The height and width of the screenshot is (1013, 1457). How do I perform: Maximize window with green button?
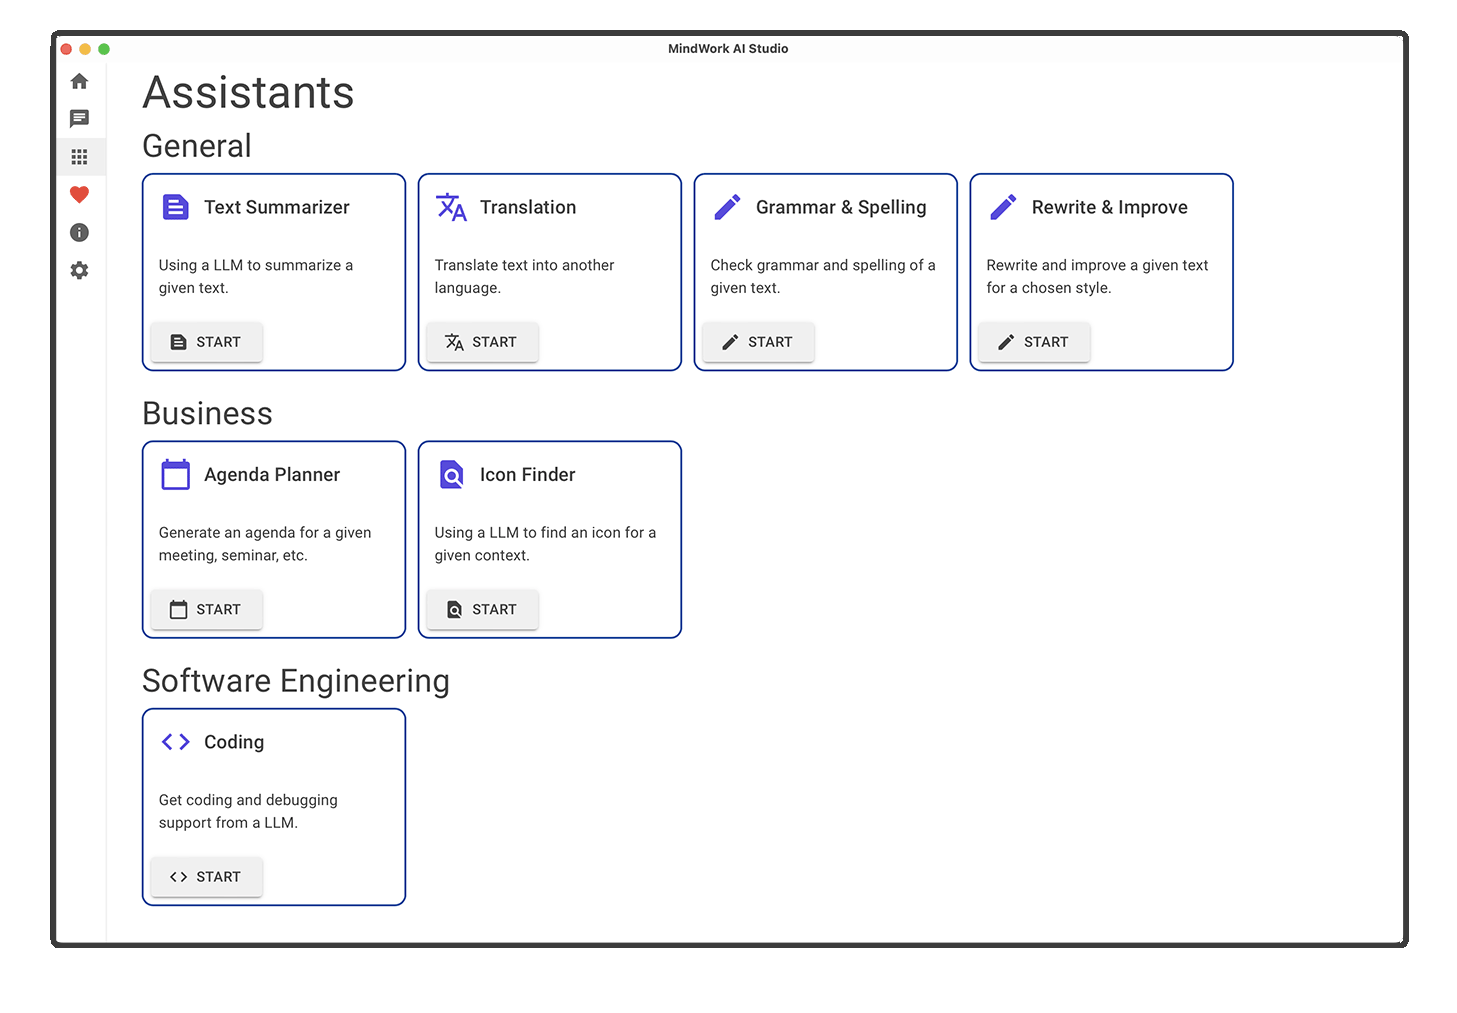tap(104, 49)
